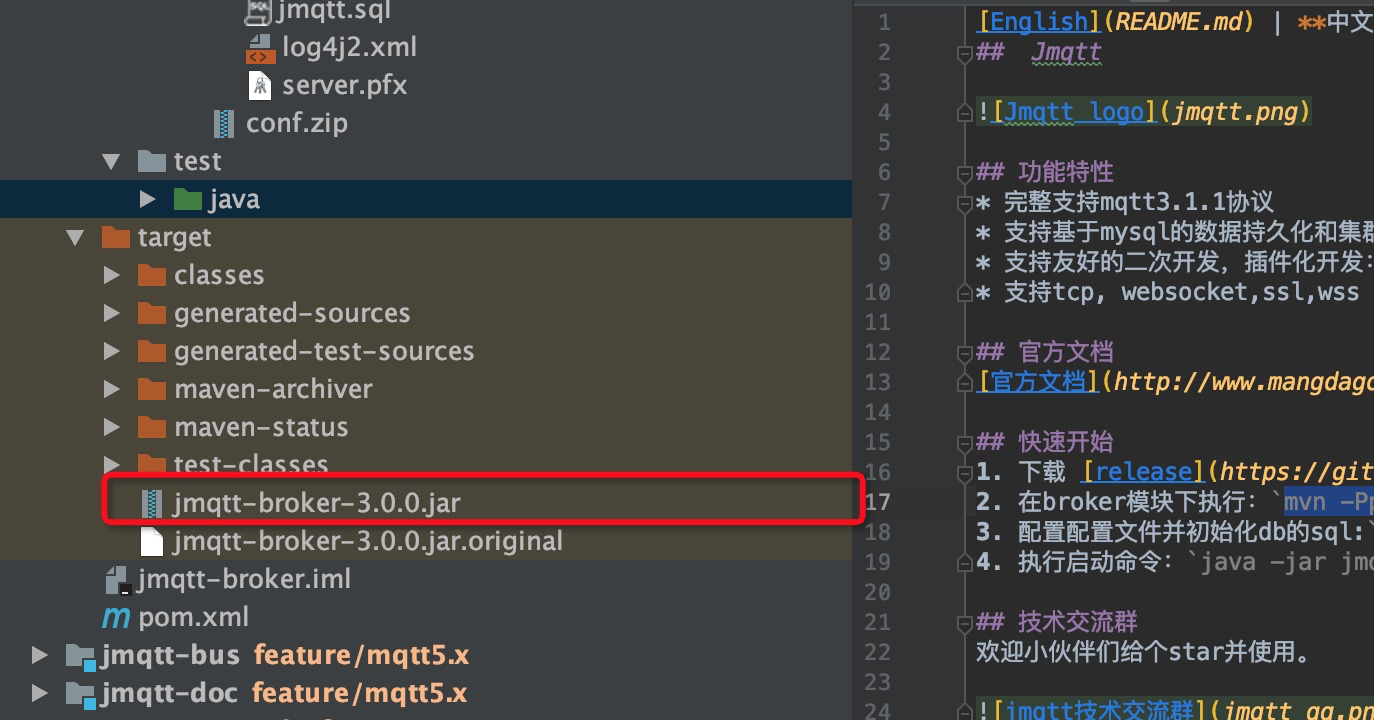Collapse the test folder
The width and height of the screenshot is (1374, 720).
(x=111, y=161)
